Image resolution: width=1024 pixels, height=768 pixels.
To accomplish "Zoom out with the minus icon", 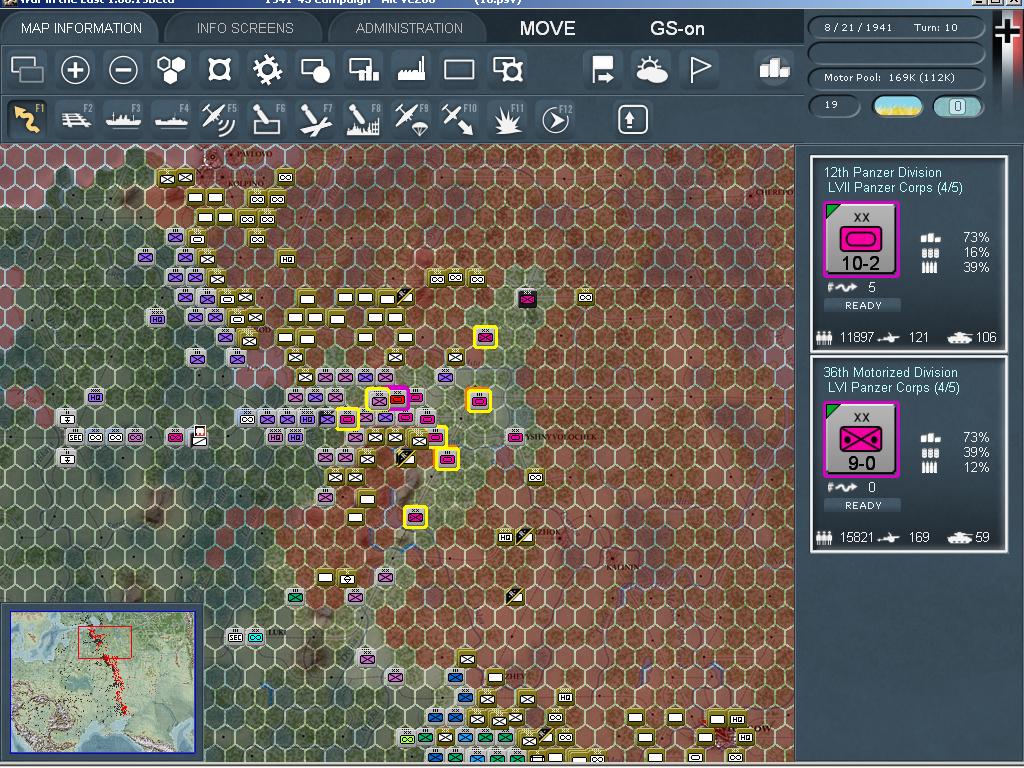I will click(x=123, y=70).
